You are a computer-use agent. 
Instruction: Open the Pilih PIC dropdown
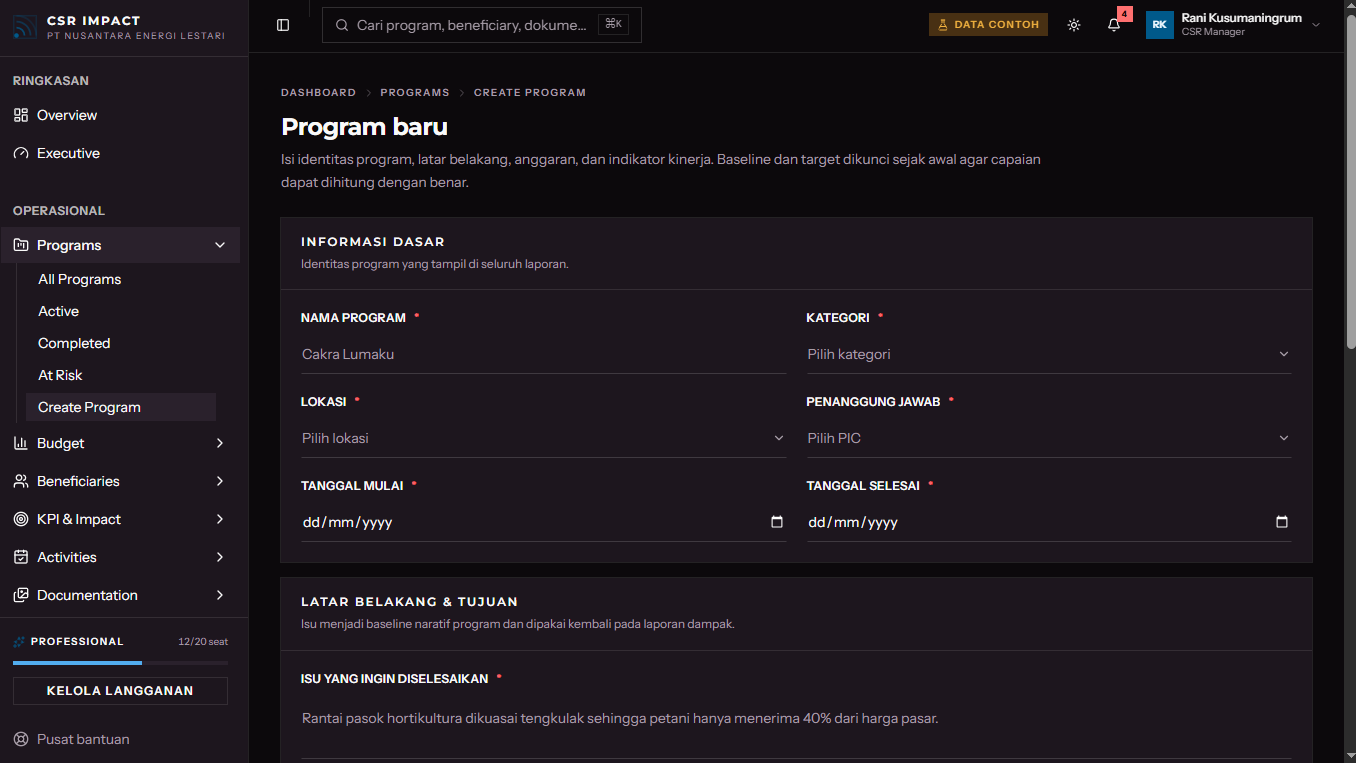(1049, 438)
